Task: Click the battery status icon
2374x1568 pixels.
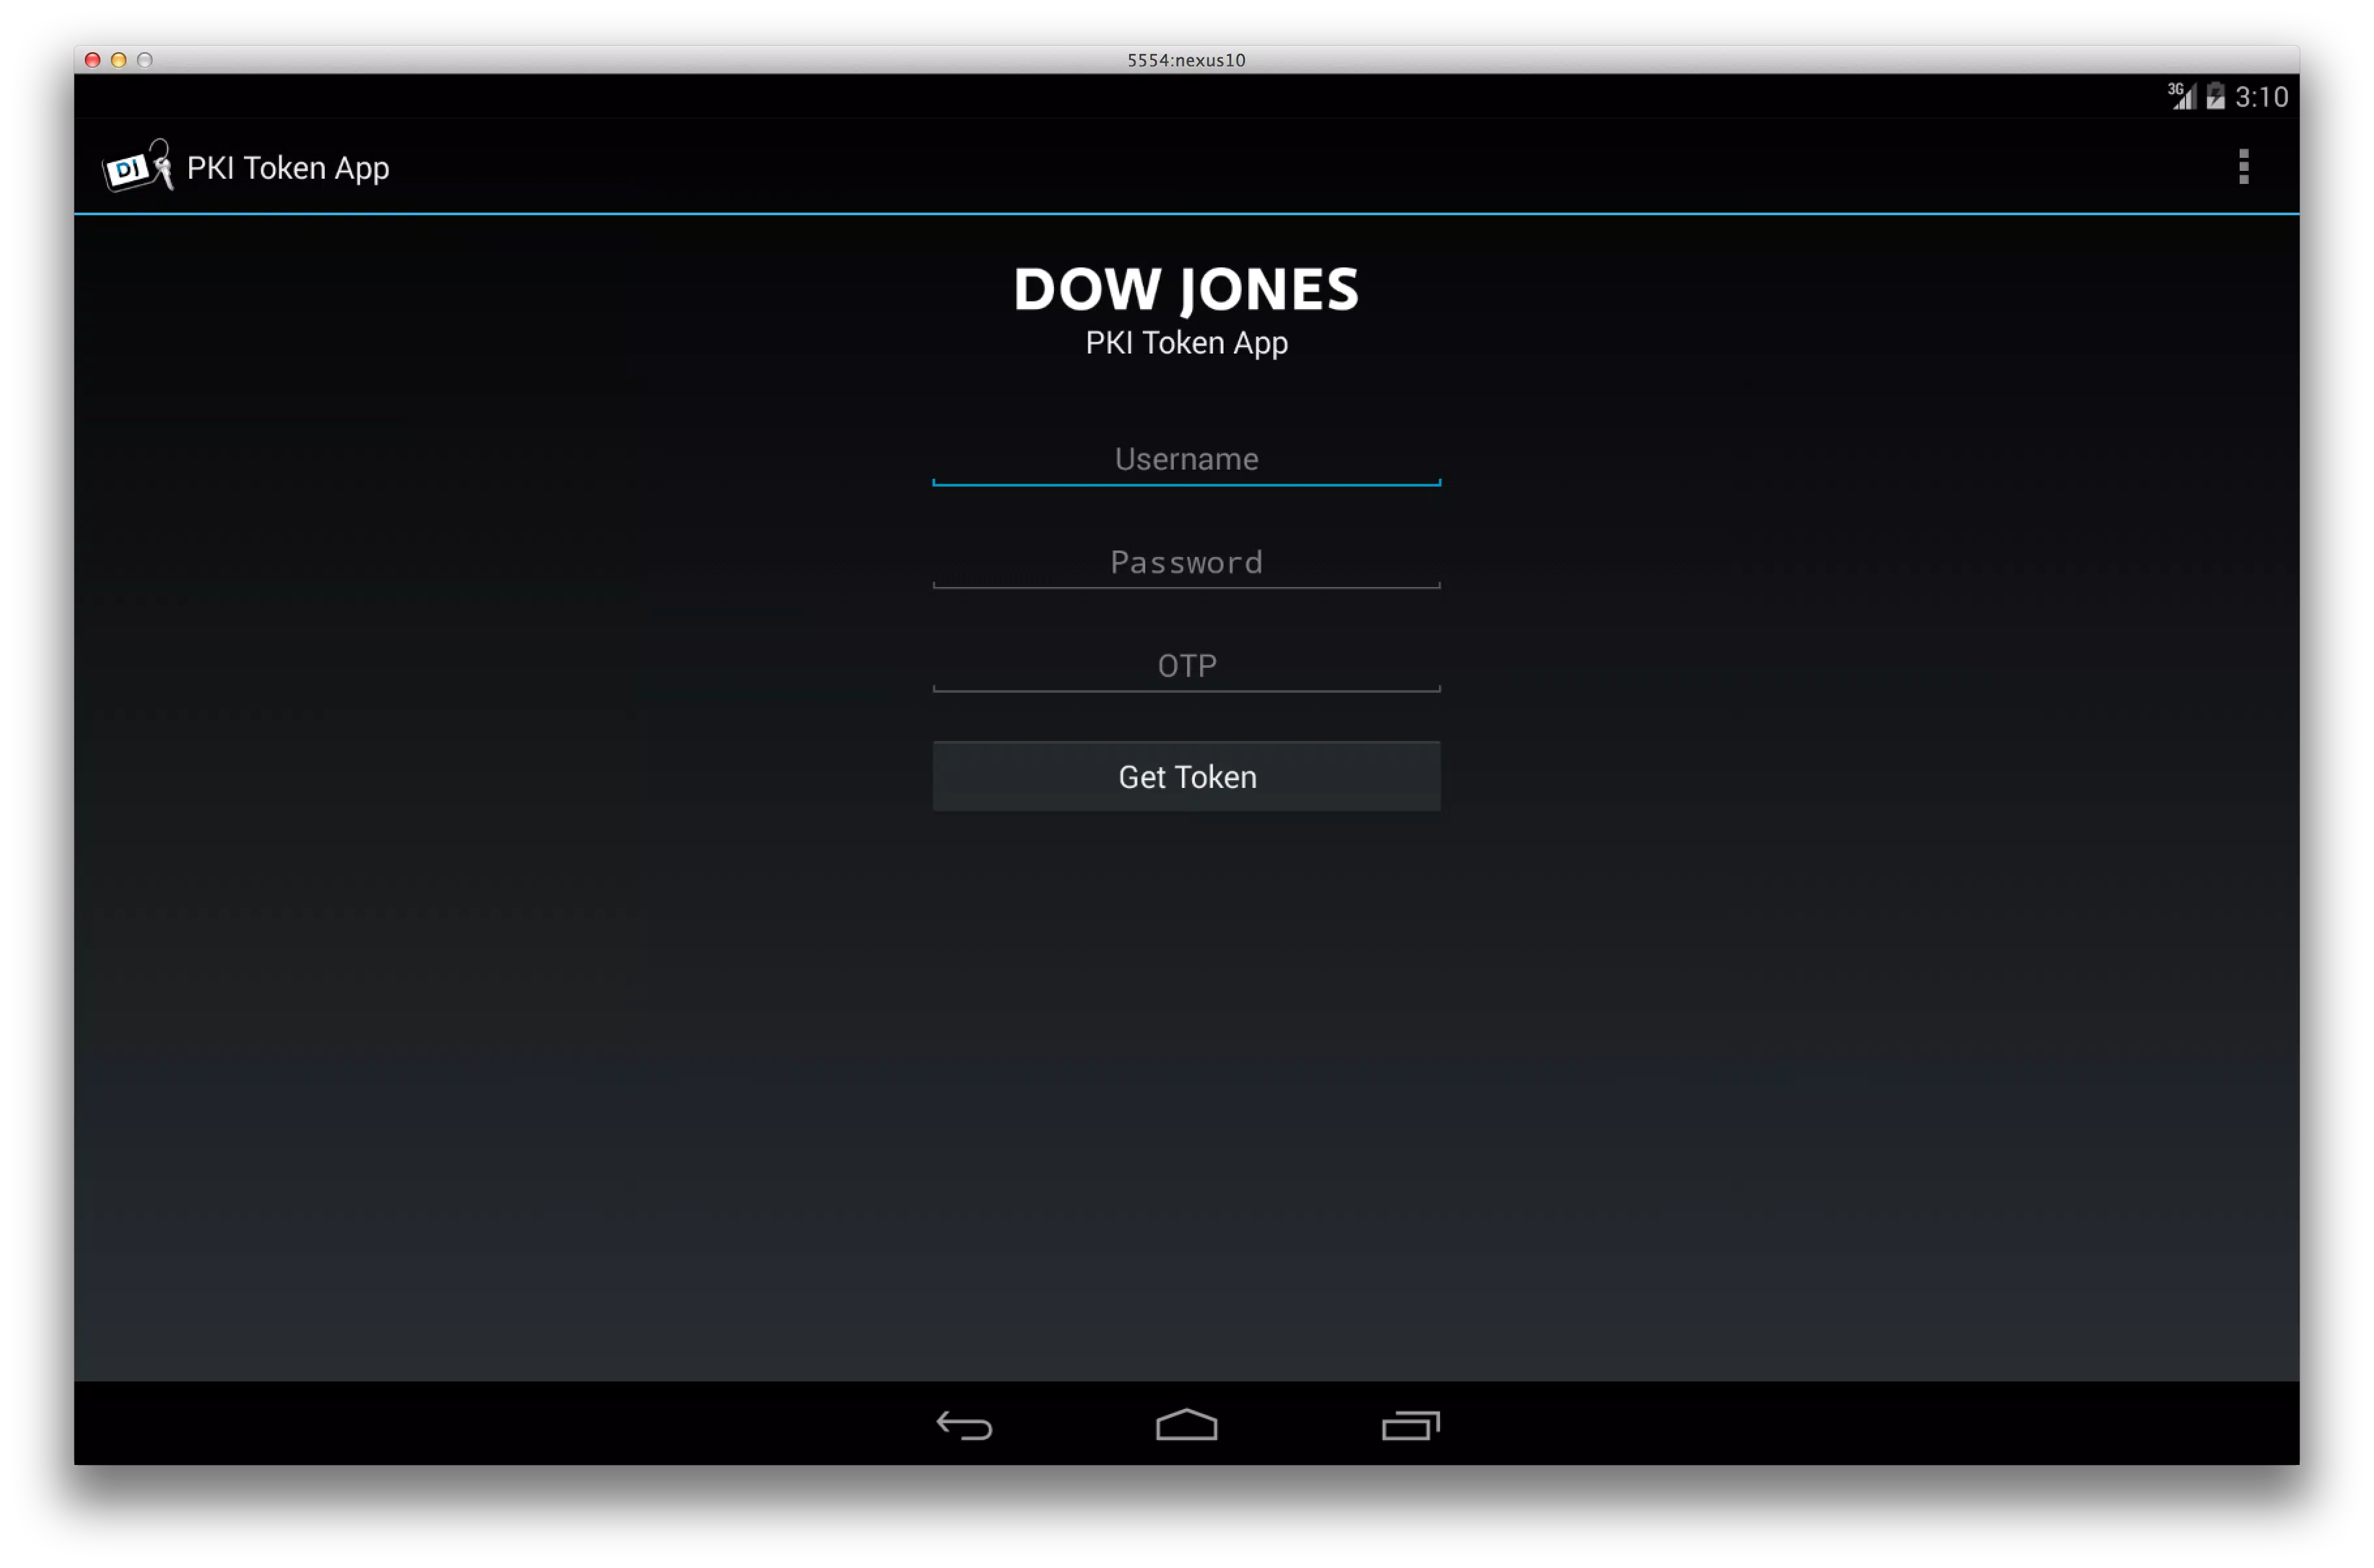Action: point(2217,97)
